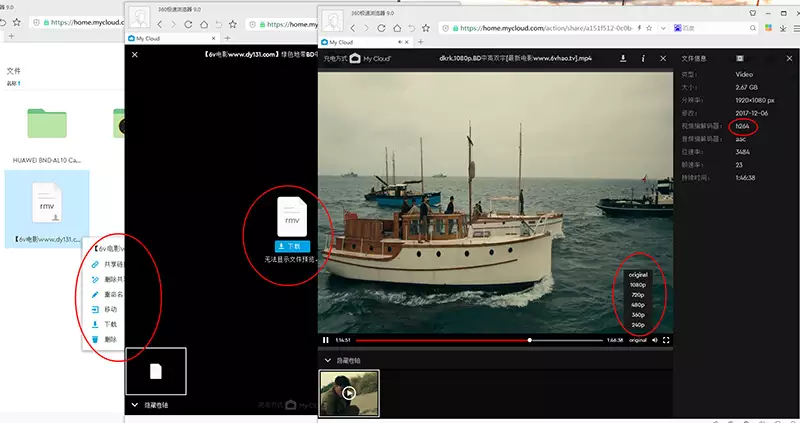Viewport: 800px width, 423px height.
Task: Mute the My Cloud tab via its speaker icon
Action: [400, 42]
